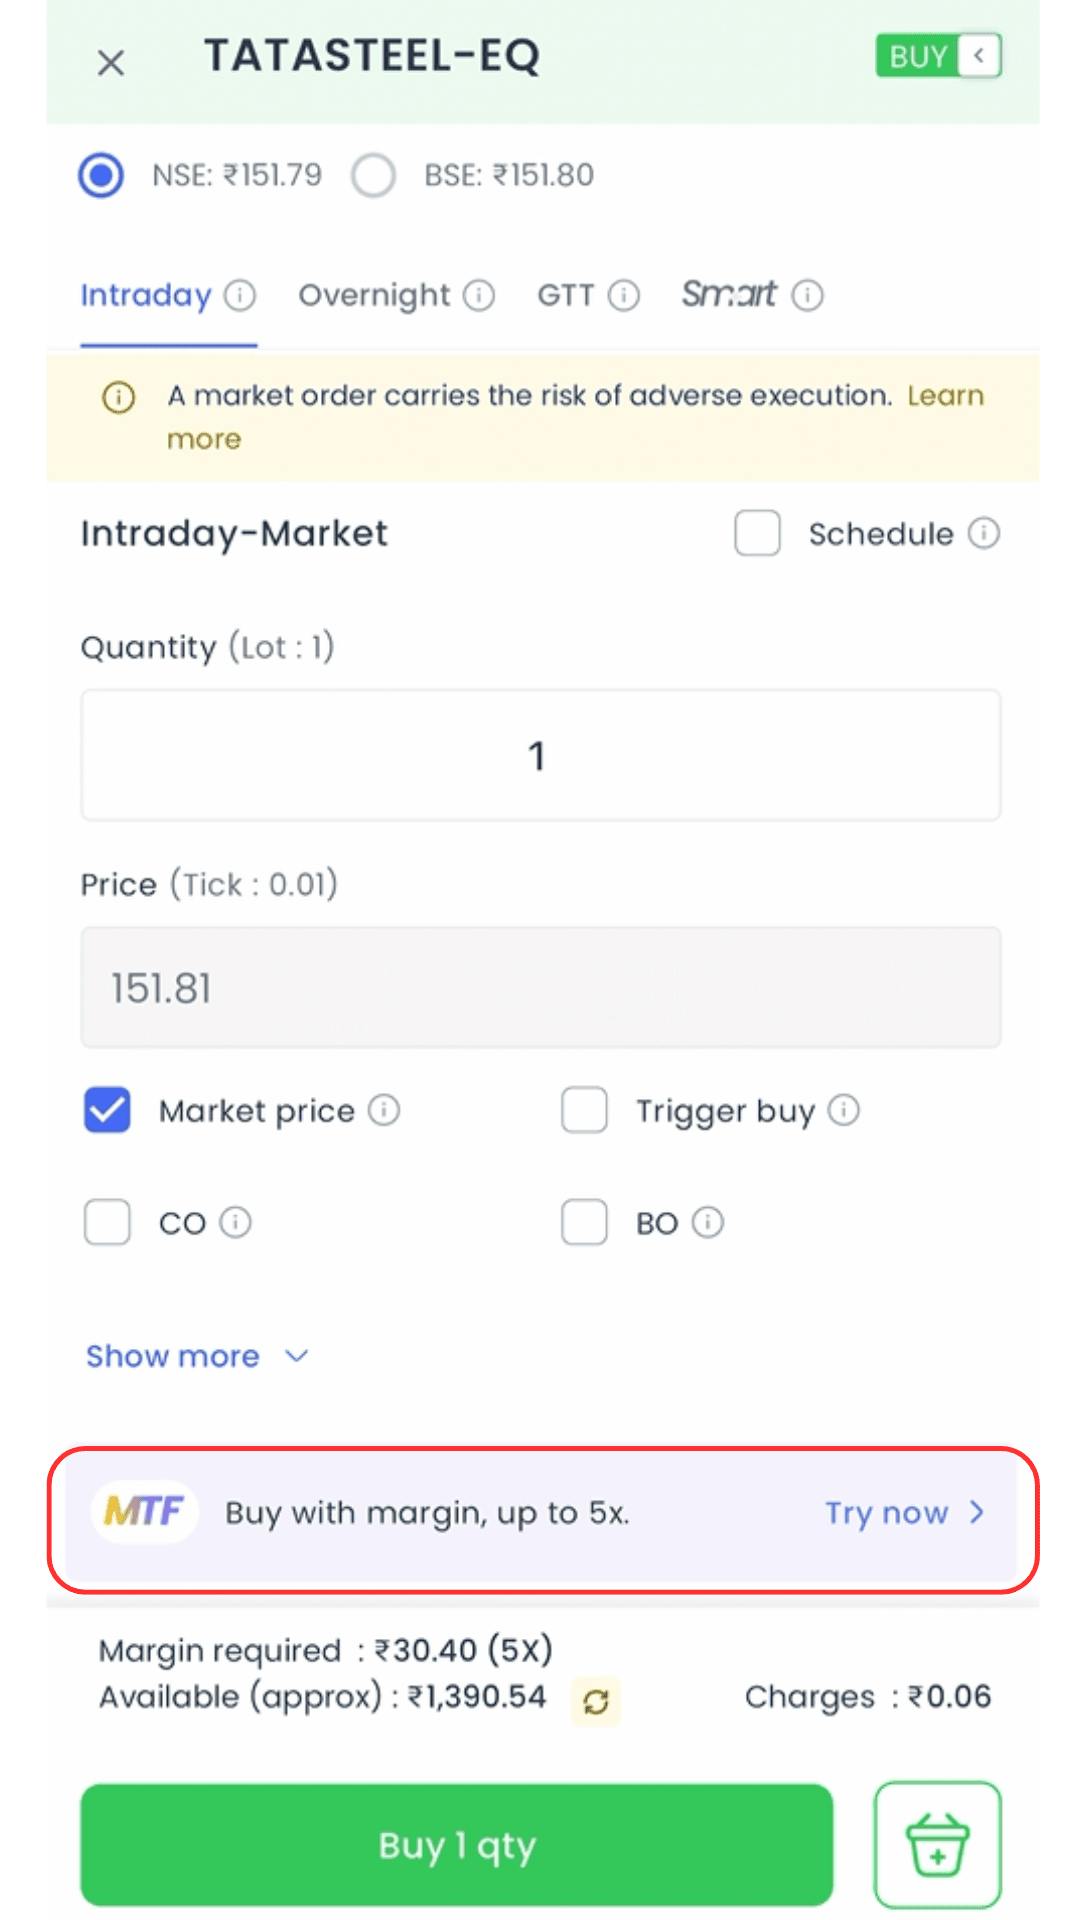The width and height of the screenshot is (1080, 1920).
Task: Add this order to the basket
Action: (936, 1845)
